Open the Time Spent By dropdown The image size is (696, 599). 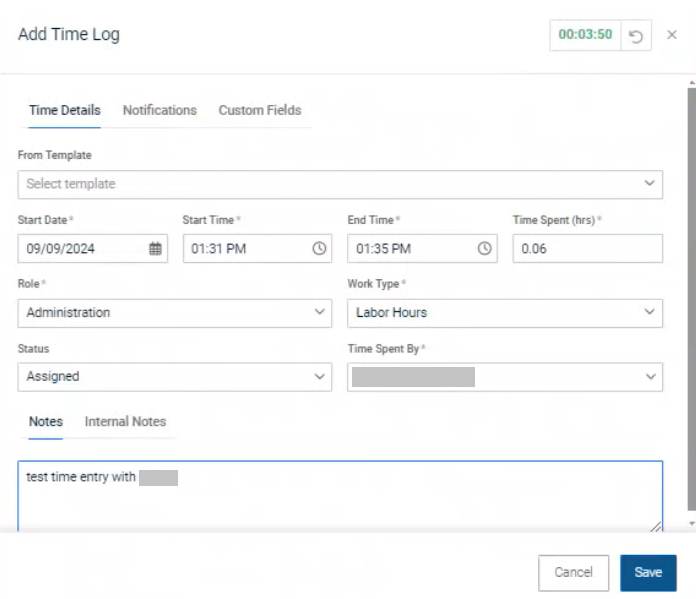point(504,377)
